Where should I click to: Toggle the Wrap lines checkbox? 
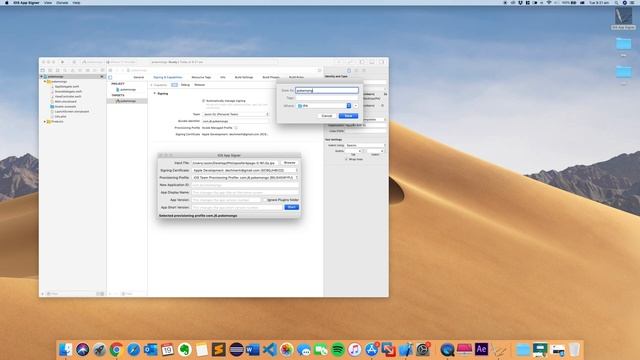(347, 159)
